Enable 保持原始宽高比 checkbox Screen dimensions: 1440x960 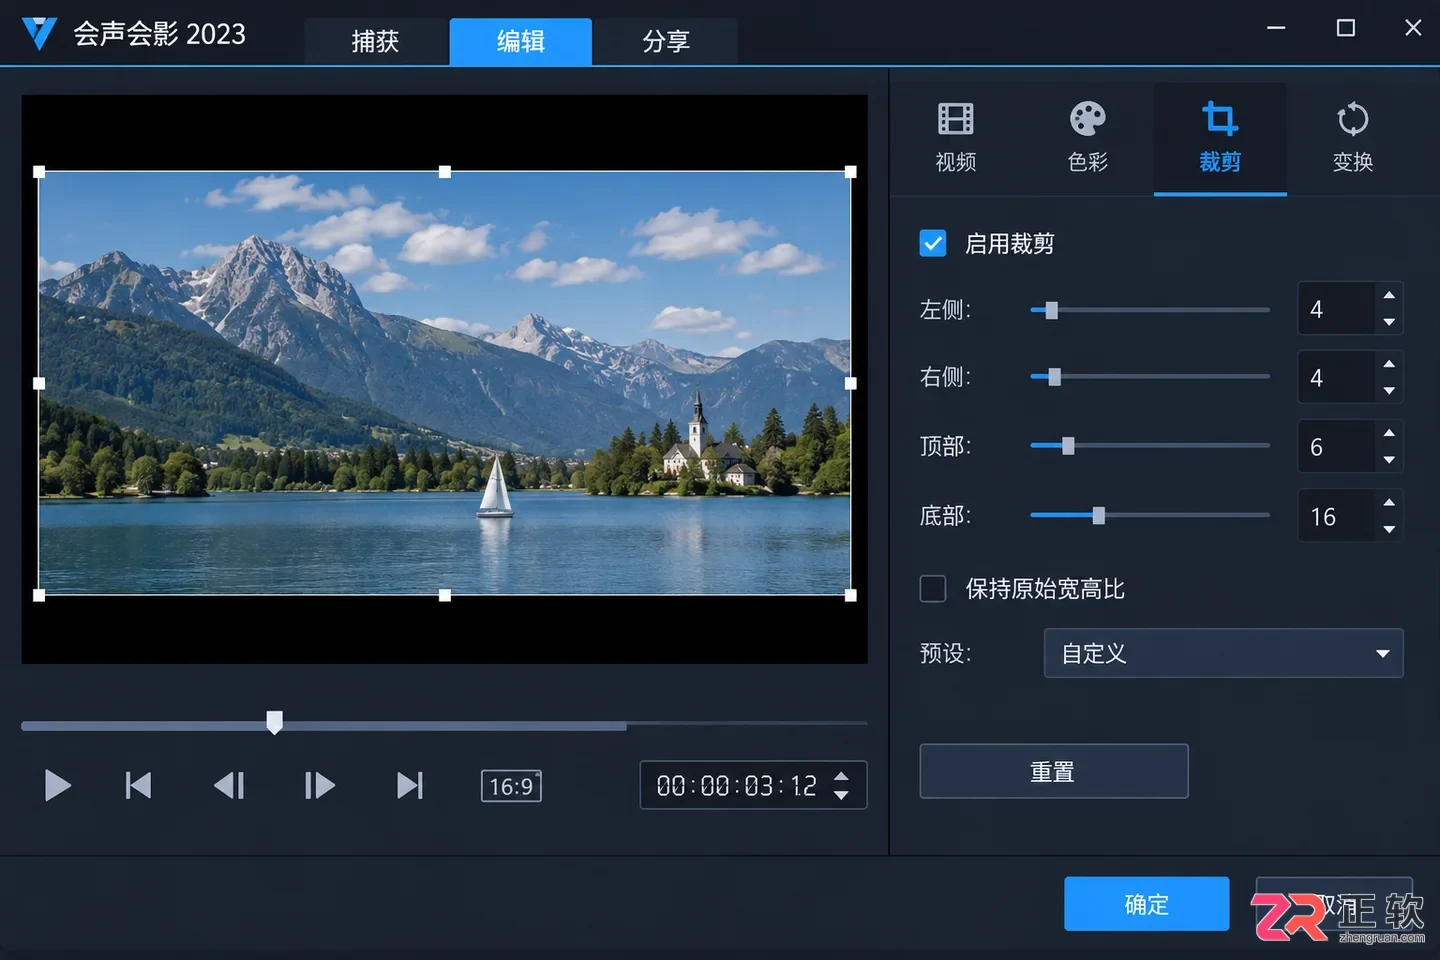coord(933,589)
